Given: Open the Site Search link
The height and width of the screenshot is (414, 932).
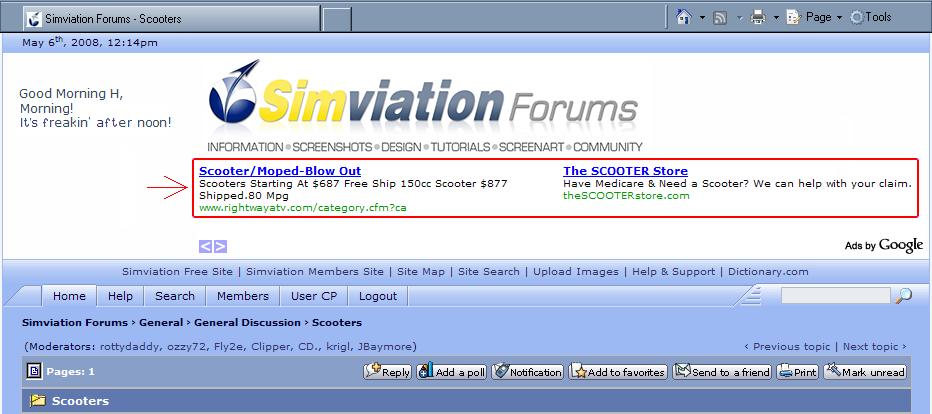Looking at the screenshot, I should [x=489, y=271].
